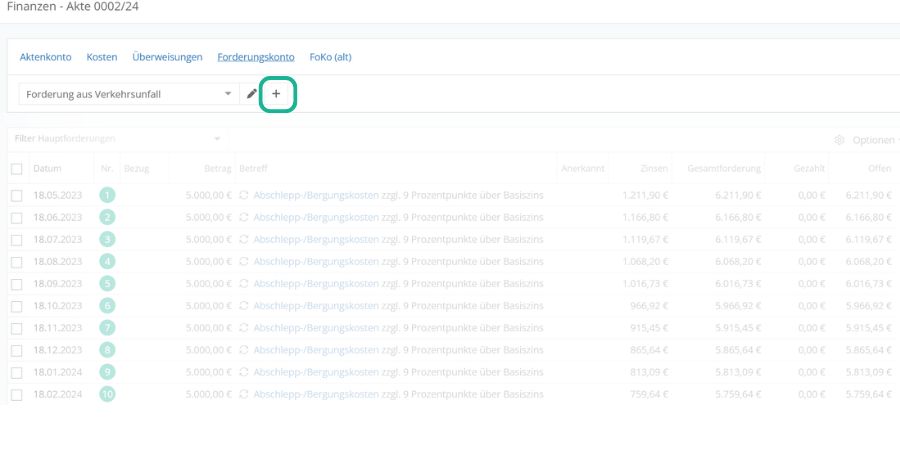Viewport: 900px width, 450px height.
Task: Go to the FoKo (alt) tab
Action: [x=330, y=57]
